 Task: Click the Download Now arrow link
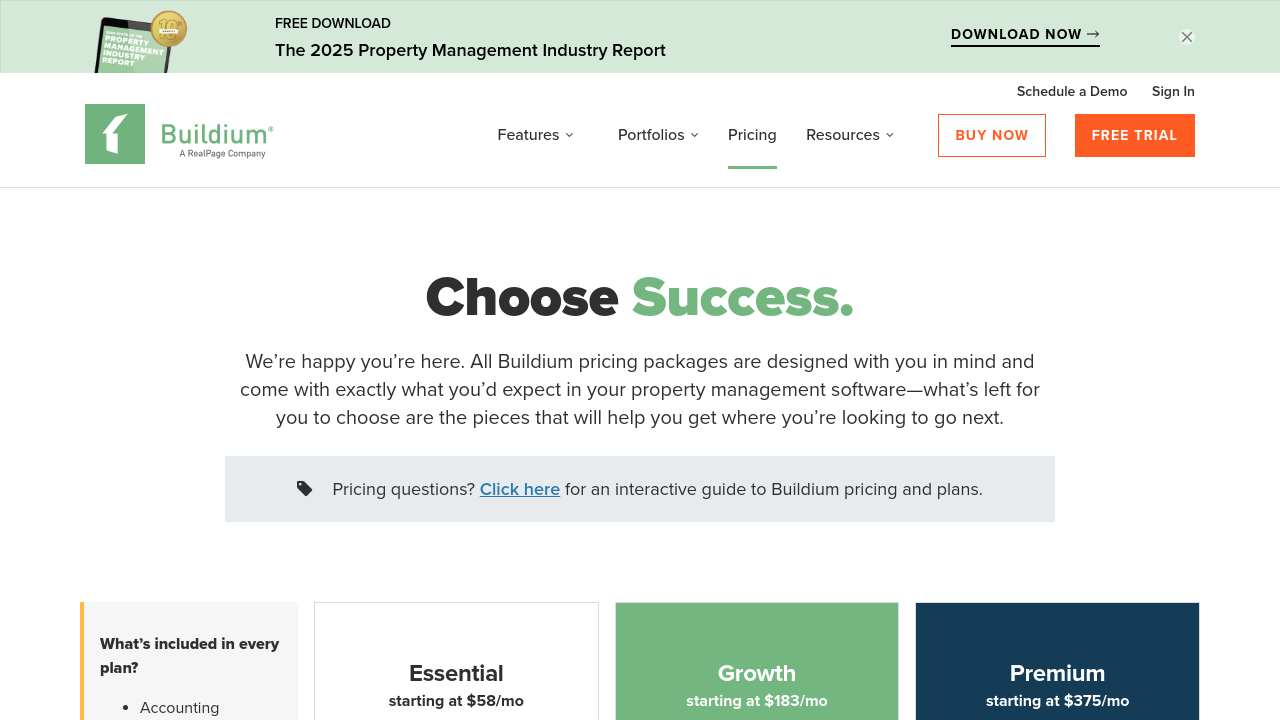[1025, 35]
